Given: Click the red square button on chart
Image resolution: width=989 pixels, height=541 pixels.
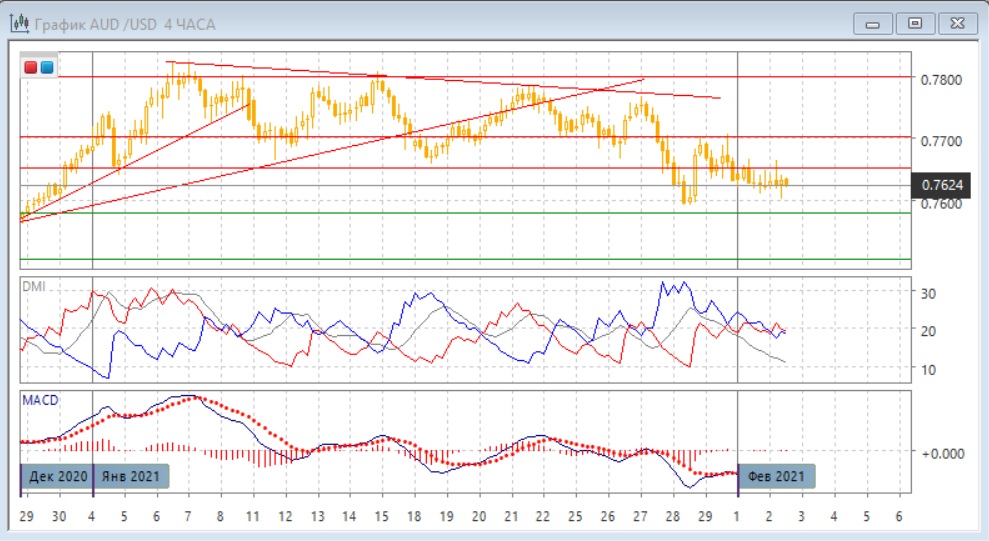Looking at the screenshot, I should tap(31, 68).
